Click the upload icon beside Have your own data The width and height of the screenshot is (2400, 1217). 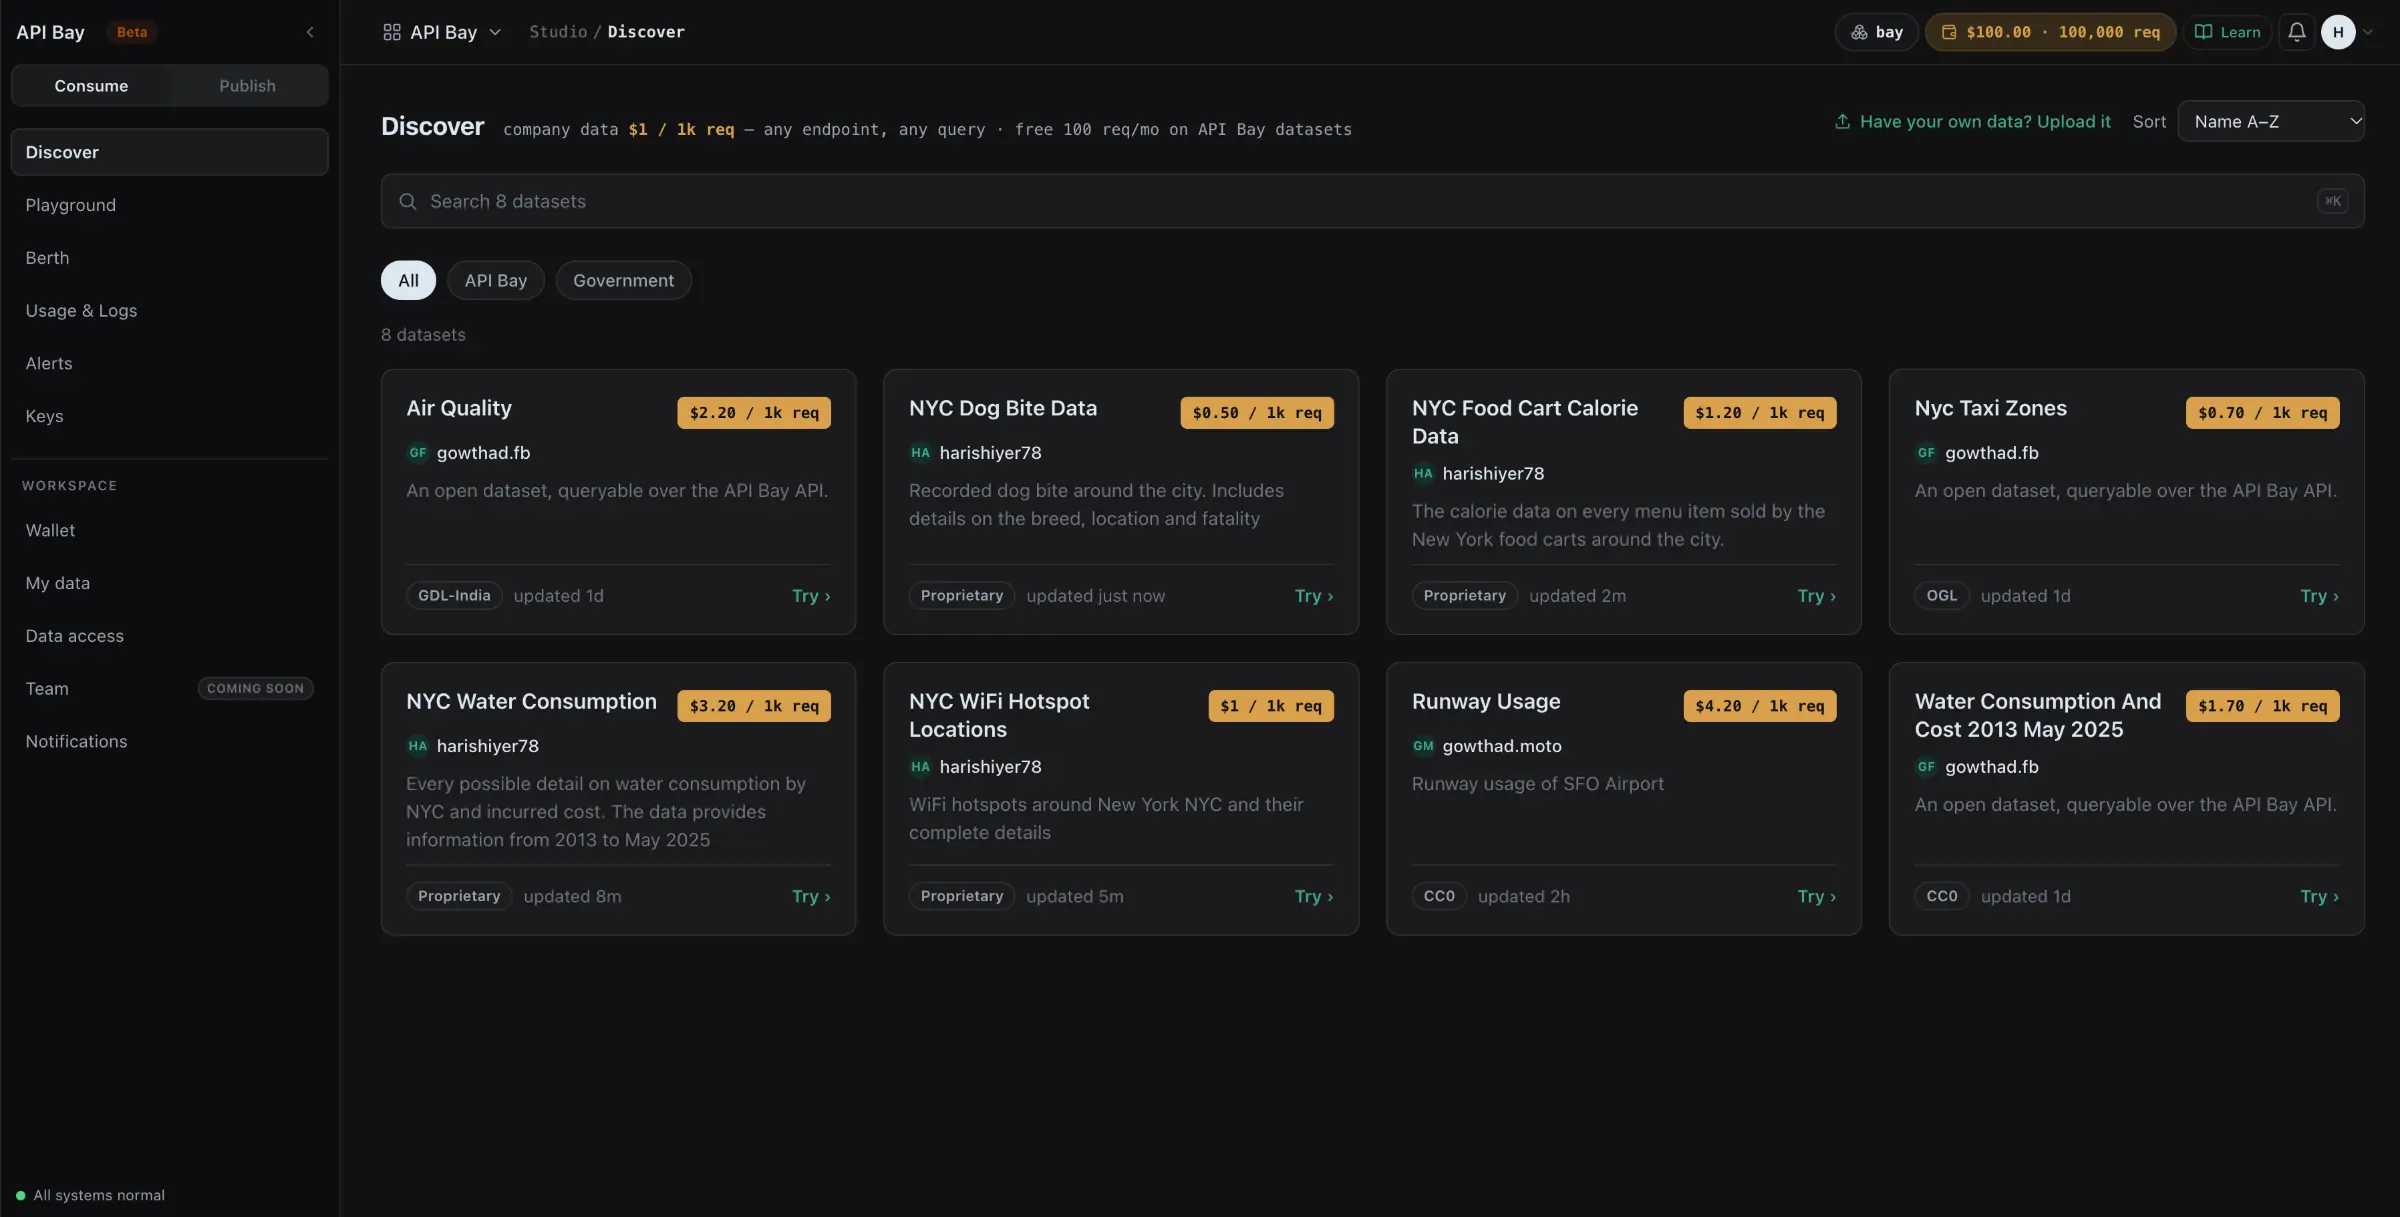coord(1842,121)
